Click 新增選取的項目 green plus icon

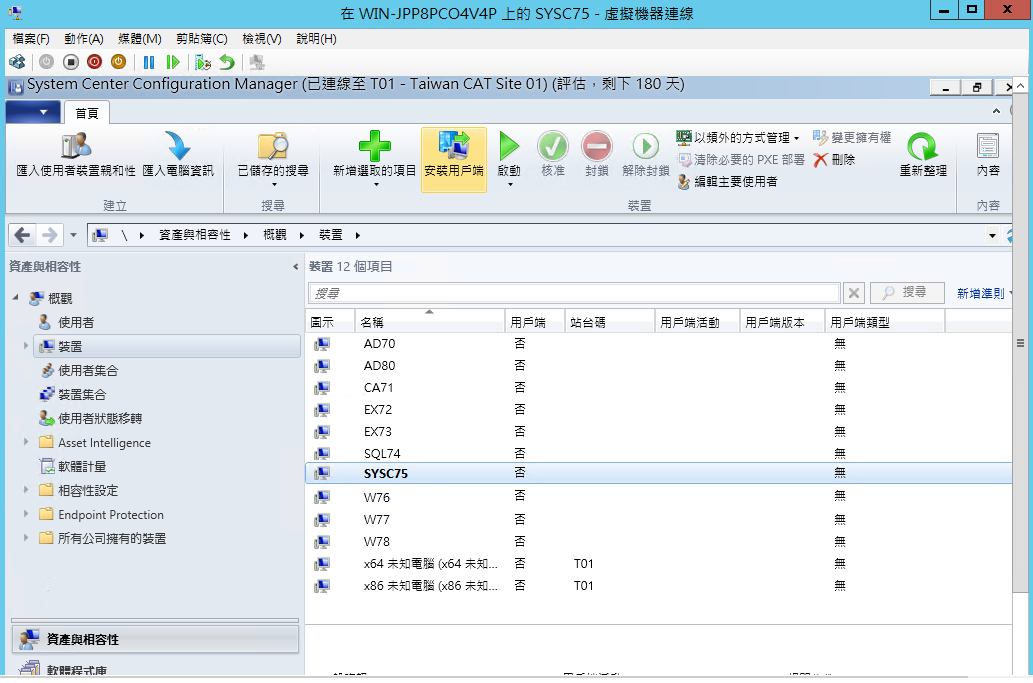(x=375, y=146)
